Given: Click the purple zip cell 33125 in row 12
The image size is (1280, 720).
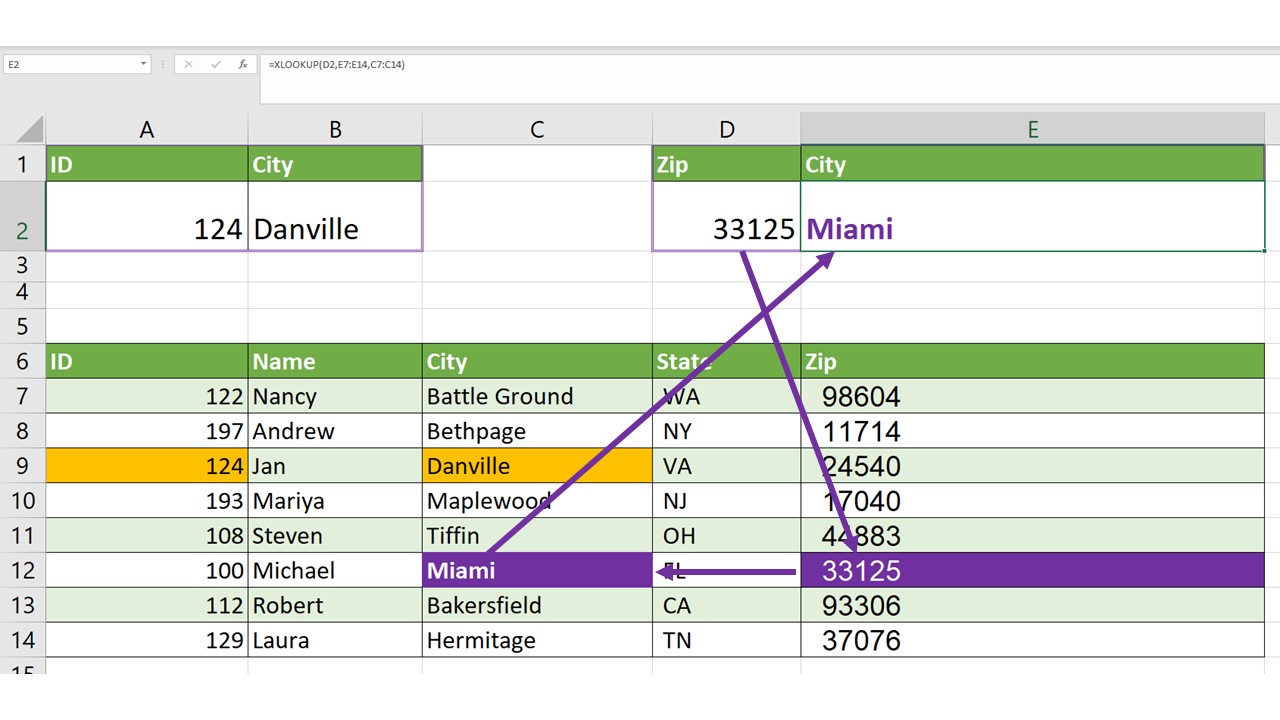Looking at the screenshot, I should (1033, 570).
